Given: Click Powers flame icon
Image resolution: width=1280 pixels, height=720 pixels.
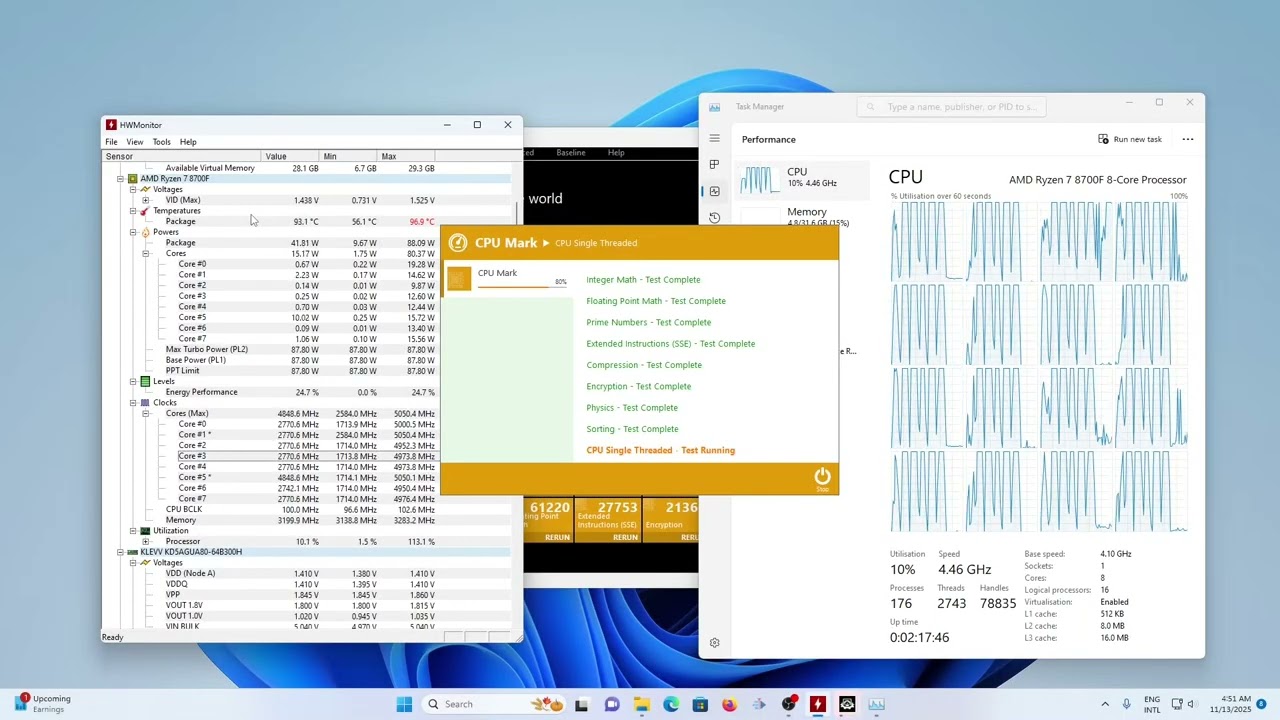Looking at the screenshot, I should coord(145,232).
